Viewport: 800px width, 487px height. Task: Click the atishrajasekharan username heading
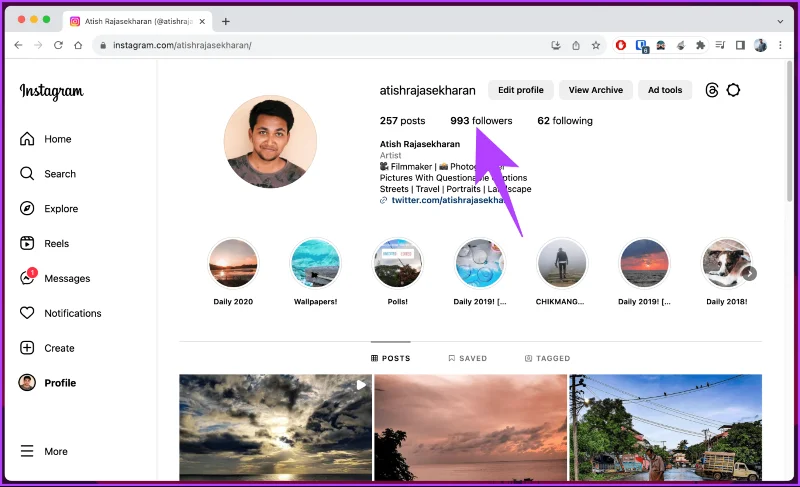click(x=428, y=90)
